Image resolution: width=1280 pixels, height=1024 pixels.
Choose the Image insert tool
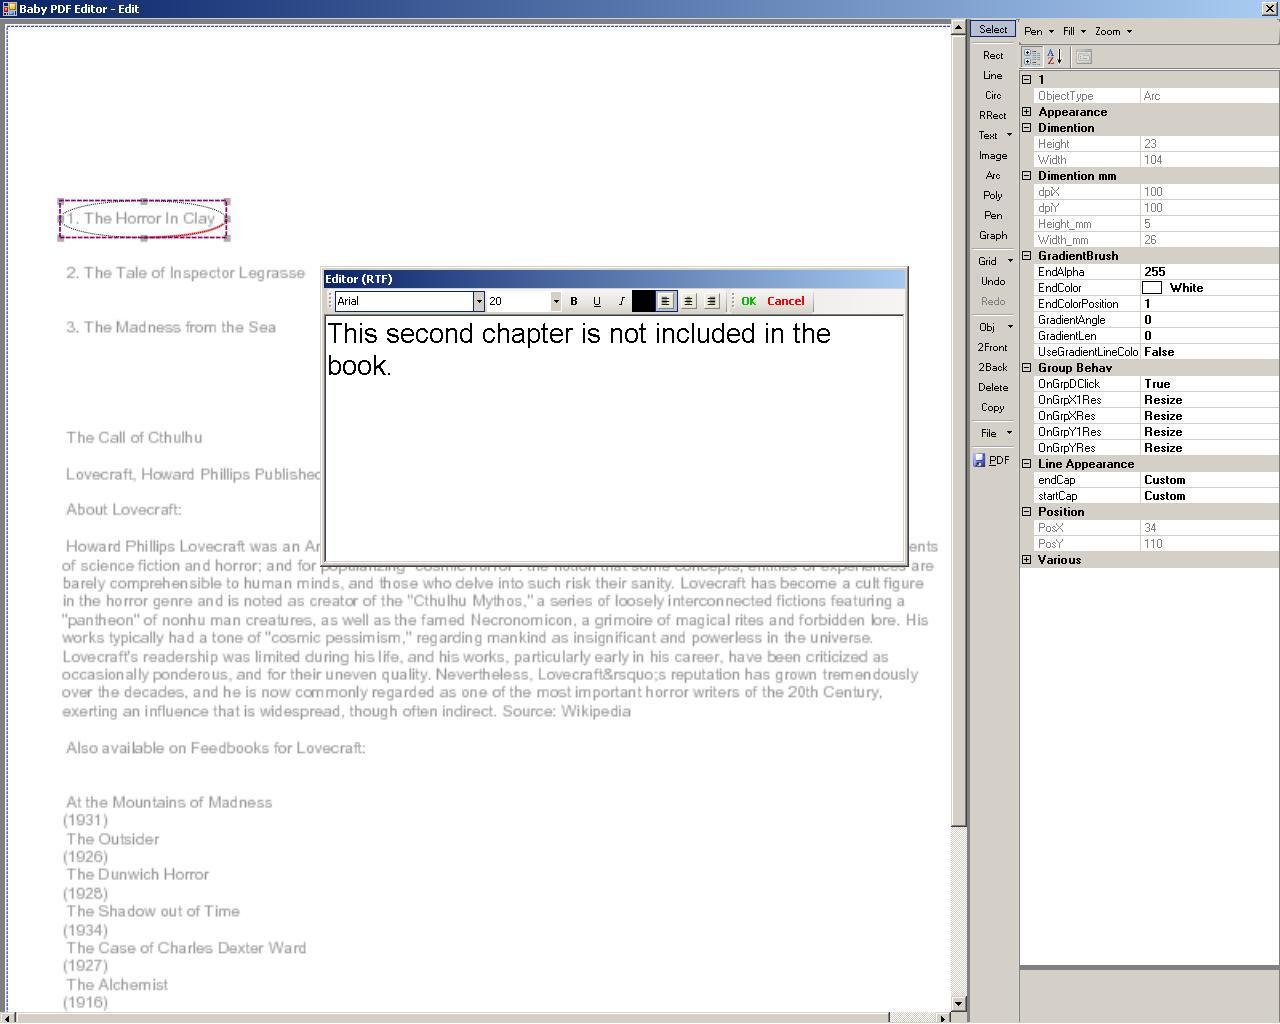tap(993, 156)
